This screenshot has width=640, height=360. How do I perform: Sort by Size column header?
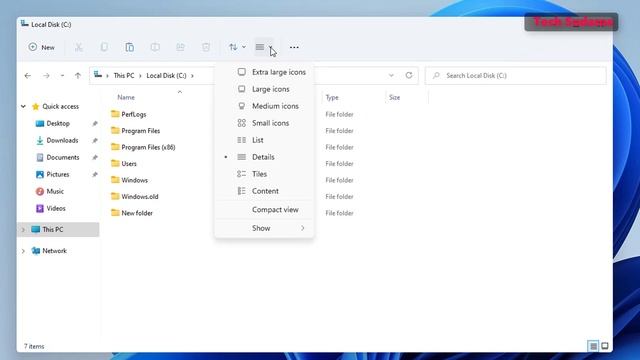click(394, 98)
